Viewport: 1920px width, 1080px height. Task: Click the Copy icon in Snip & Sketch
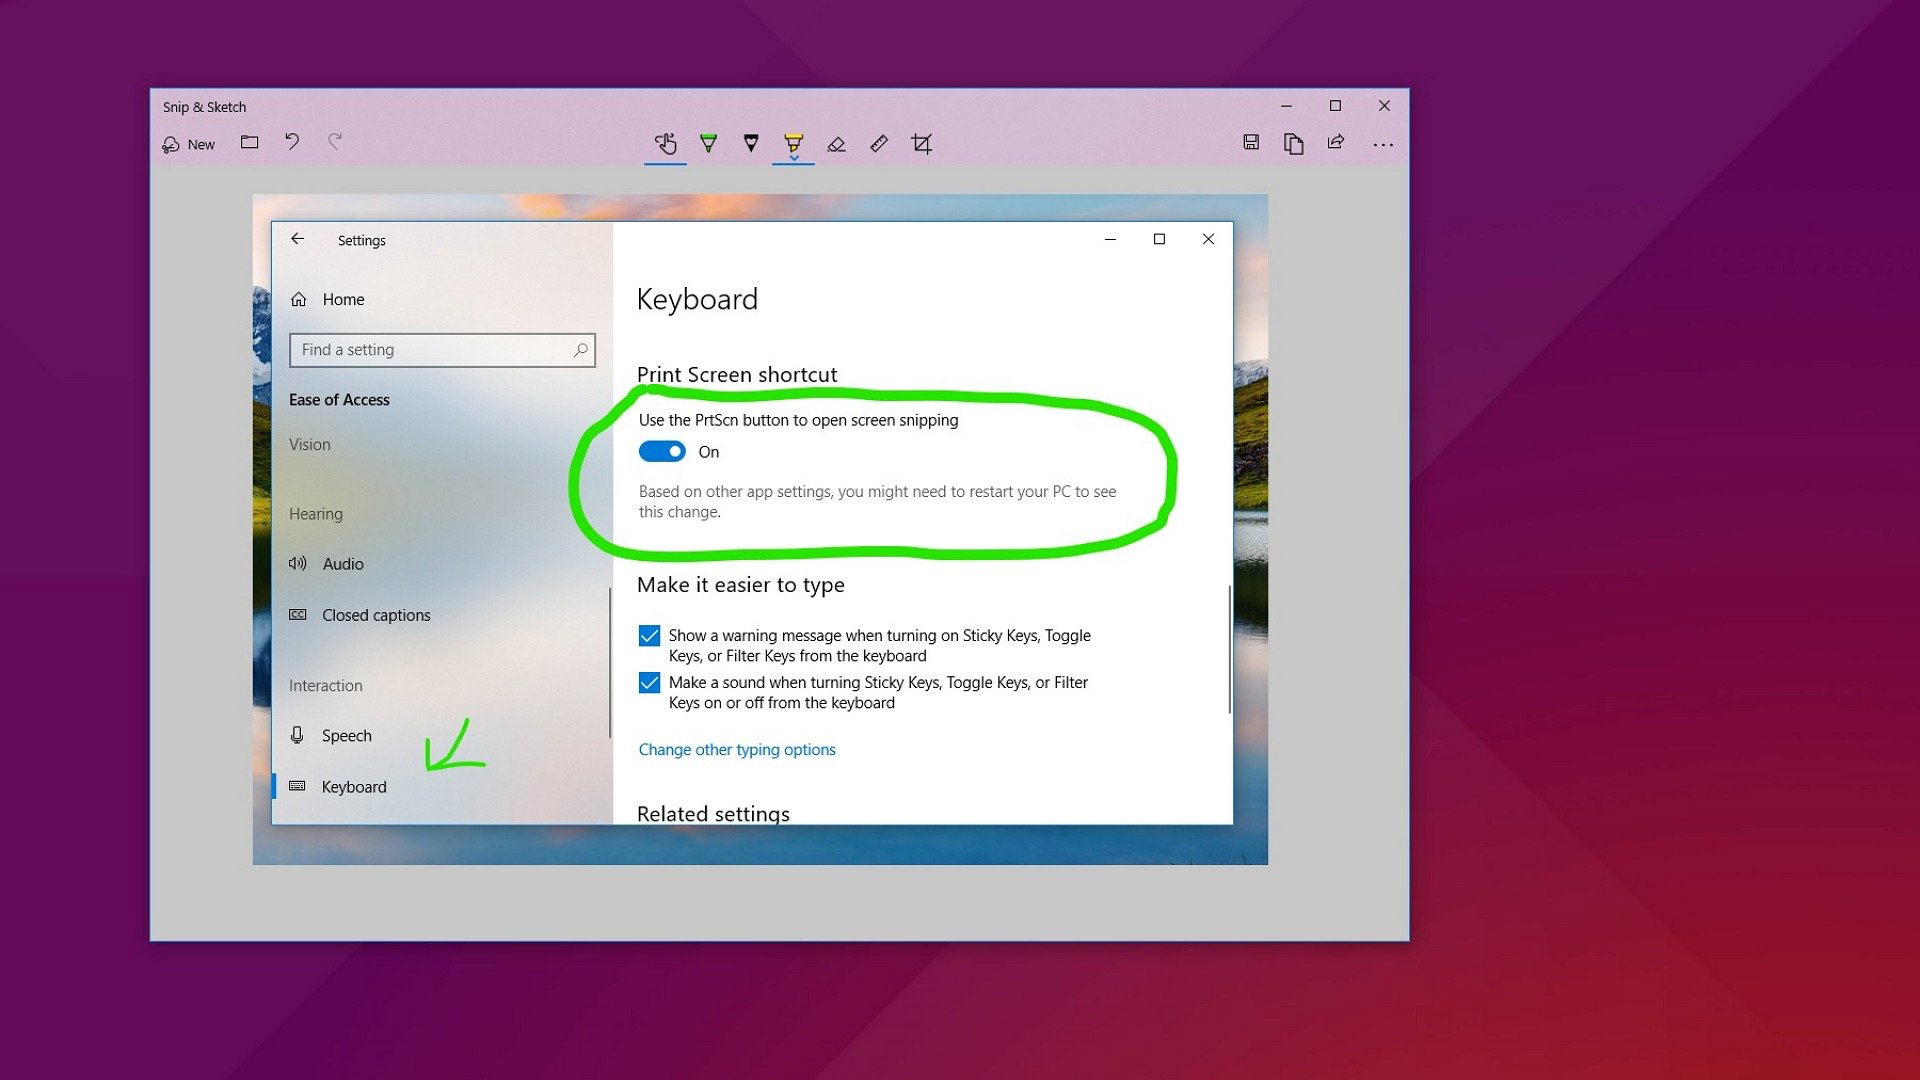click(1295, 142)
